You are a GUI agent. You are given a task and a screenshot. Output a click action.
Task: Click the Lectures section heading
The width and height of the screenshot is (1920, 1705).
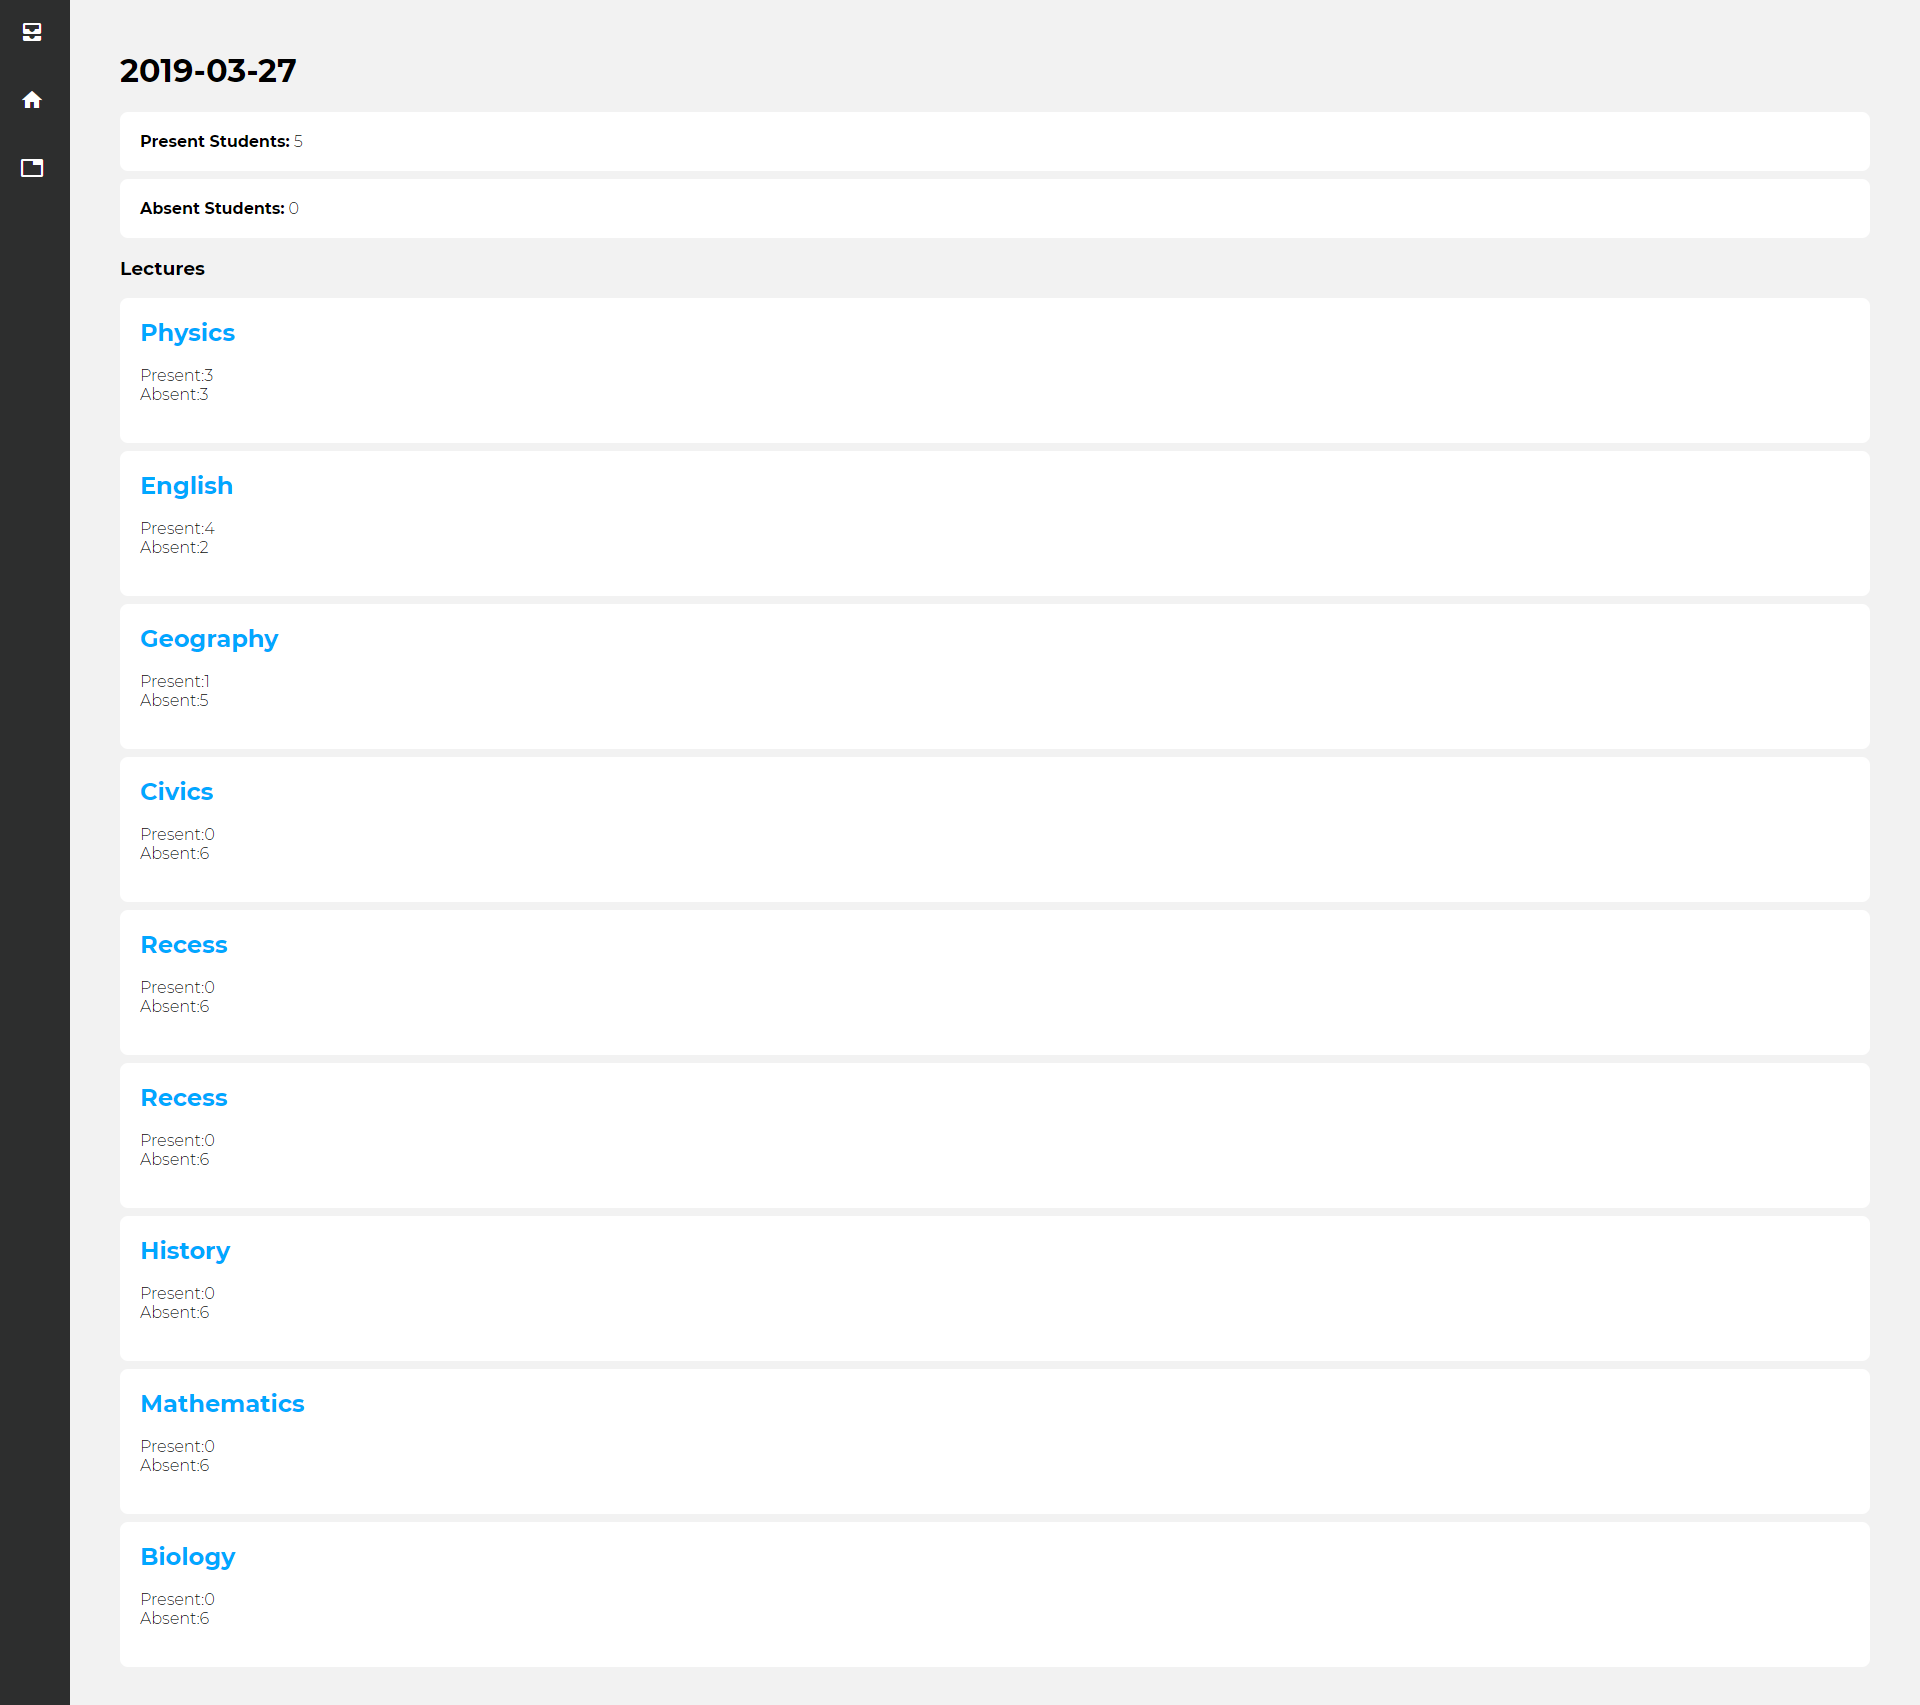(162, 269)
